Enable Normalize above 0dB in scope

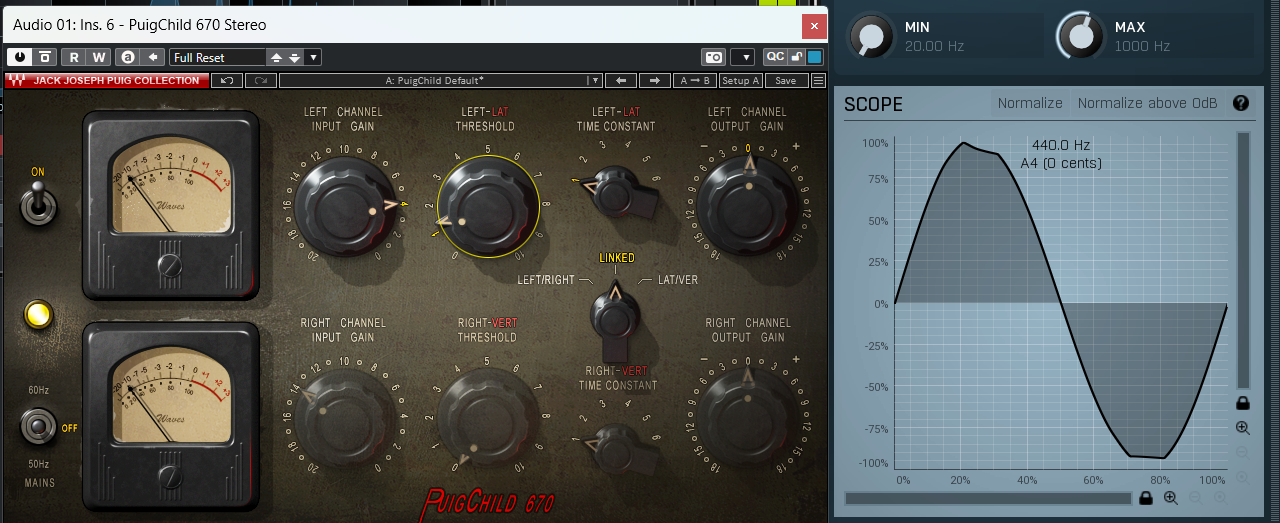coord(1147,103)
